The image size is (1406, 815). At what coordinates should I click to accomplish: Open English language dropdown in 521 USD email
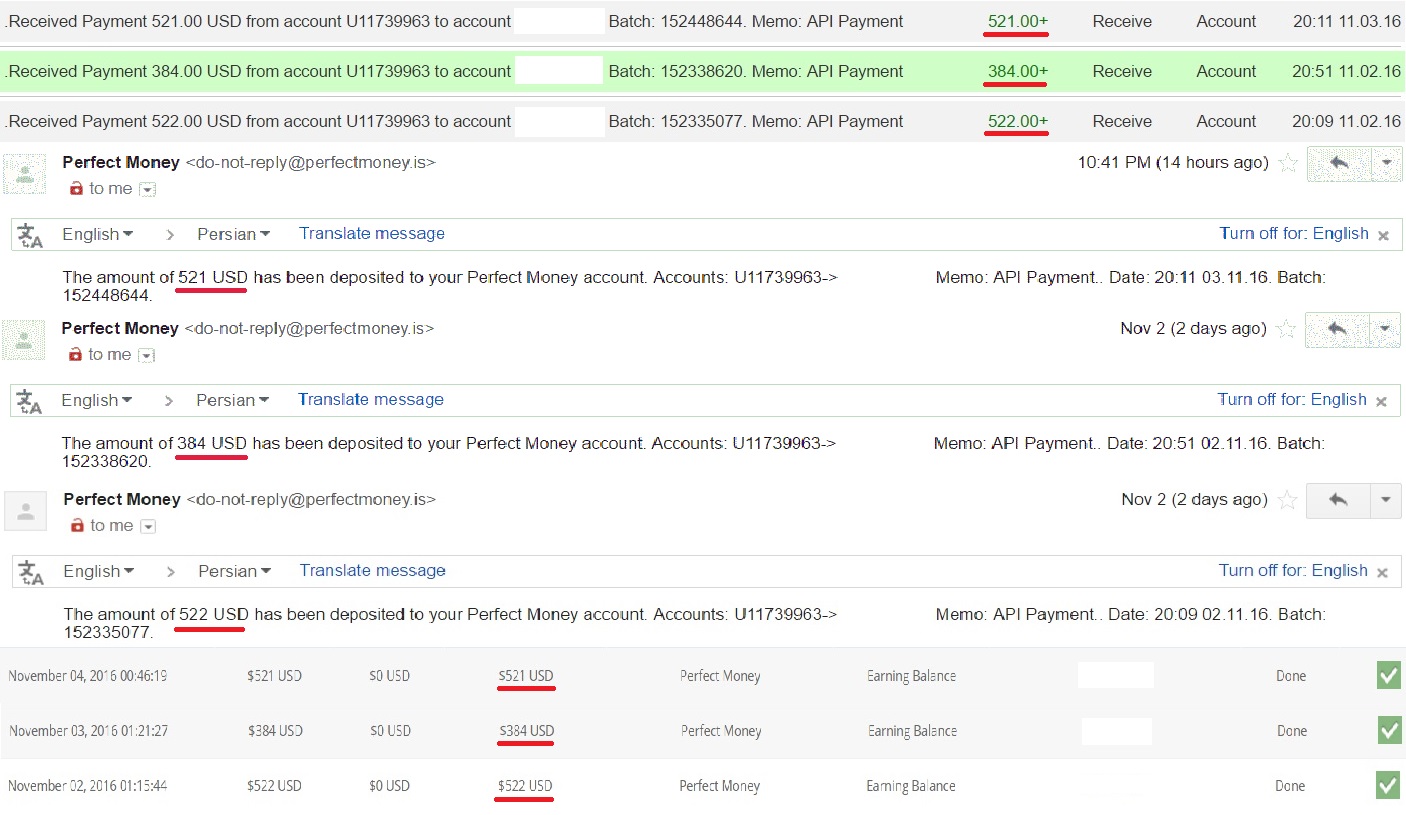pyautogui.click(x=97, y=234)
